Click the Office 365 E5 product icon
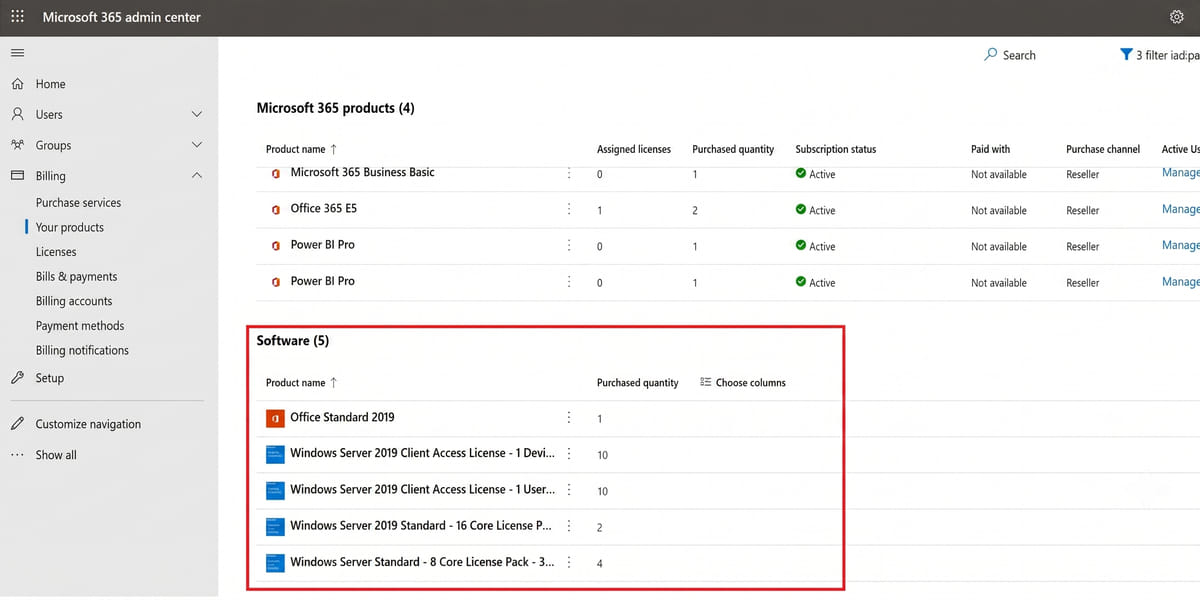Viewport: 1200px width, 600px height. (275, 210)
